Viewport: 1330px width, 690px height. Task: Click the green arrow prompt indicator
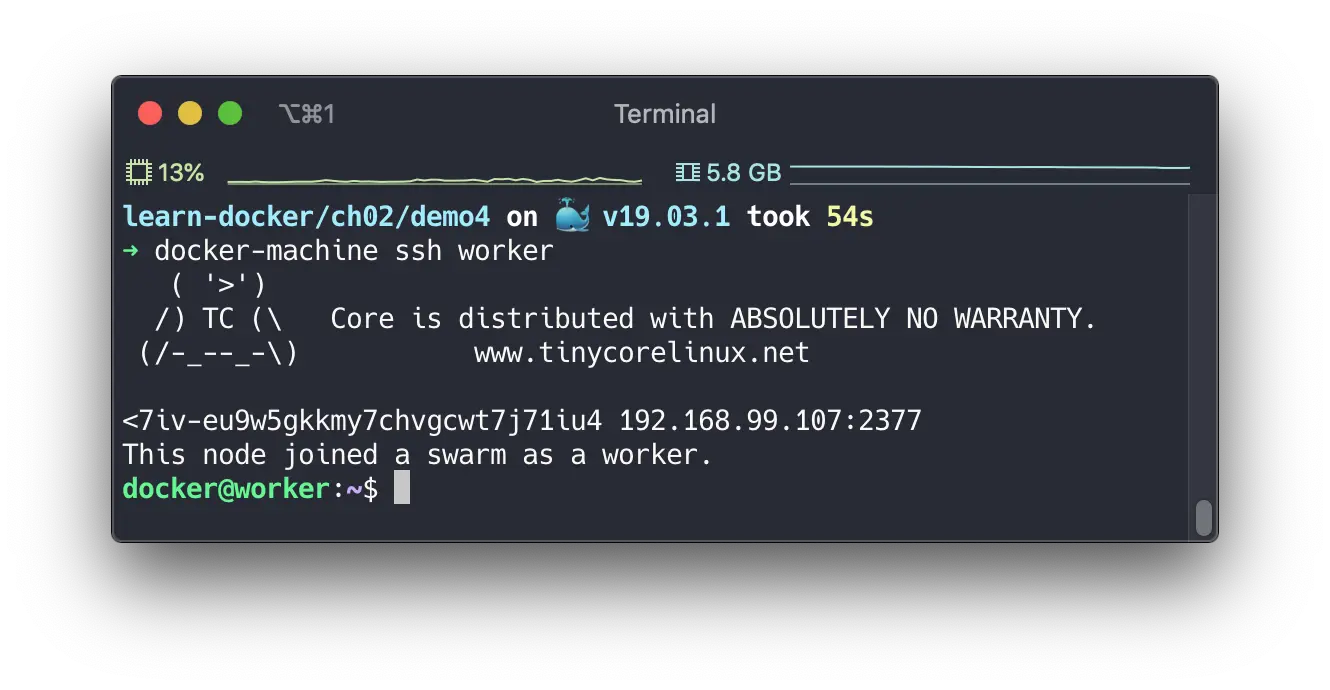pos(130,251)
